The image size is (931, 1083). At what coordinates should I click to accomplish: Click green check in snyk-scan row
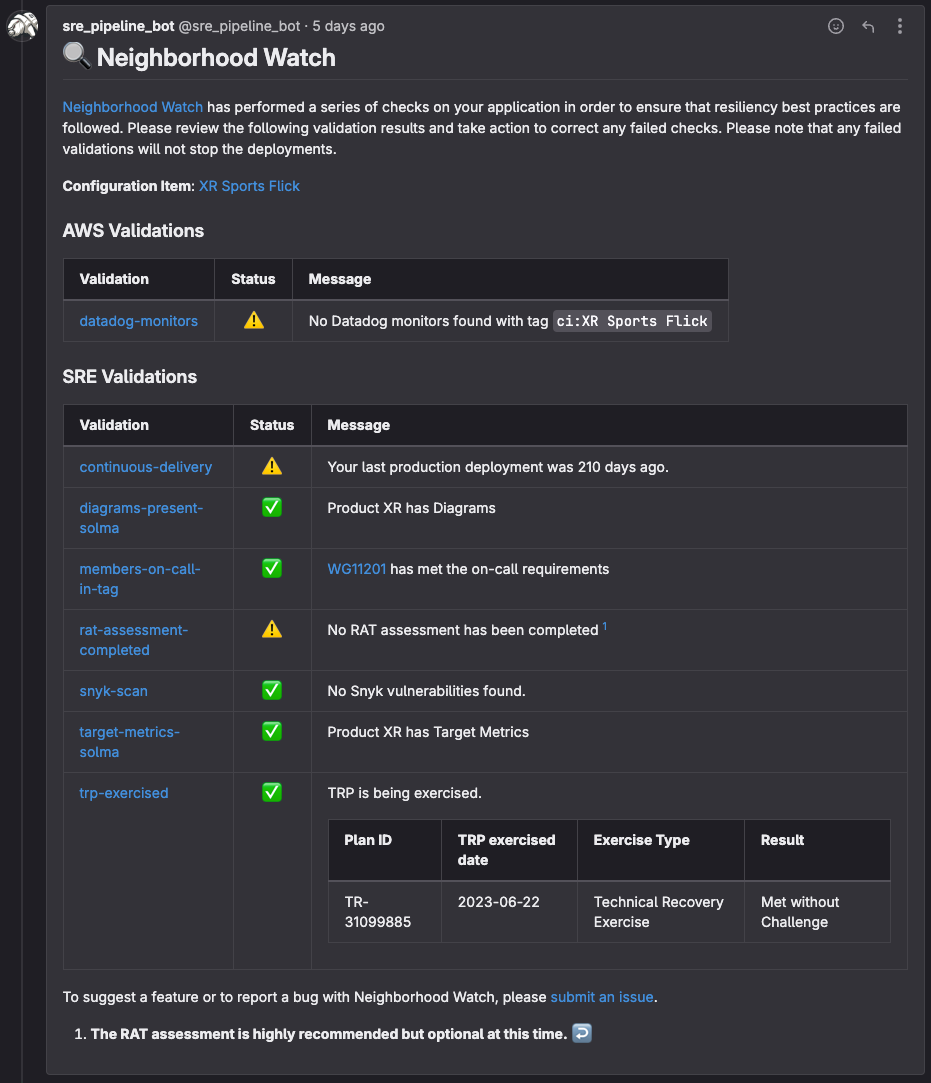point(272,691)
